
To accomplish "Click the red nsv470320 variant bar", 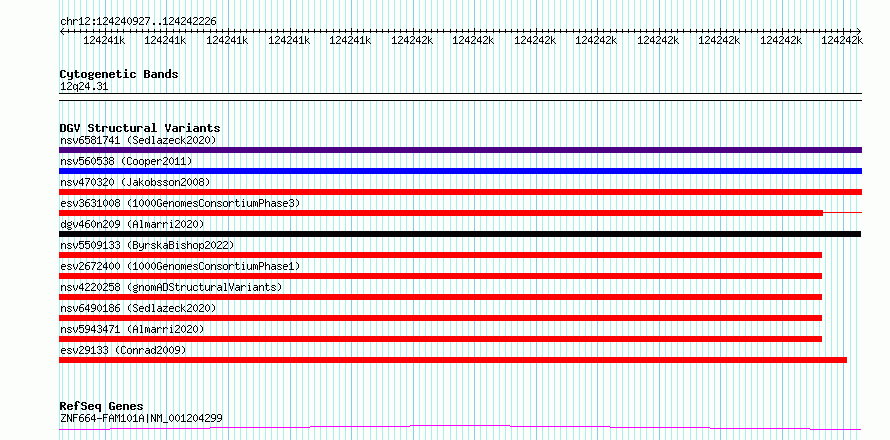I will click(460, 192).
